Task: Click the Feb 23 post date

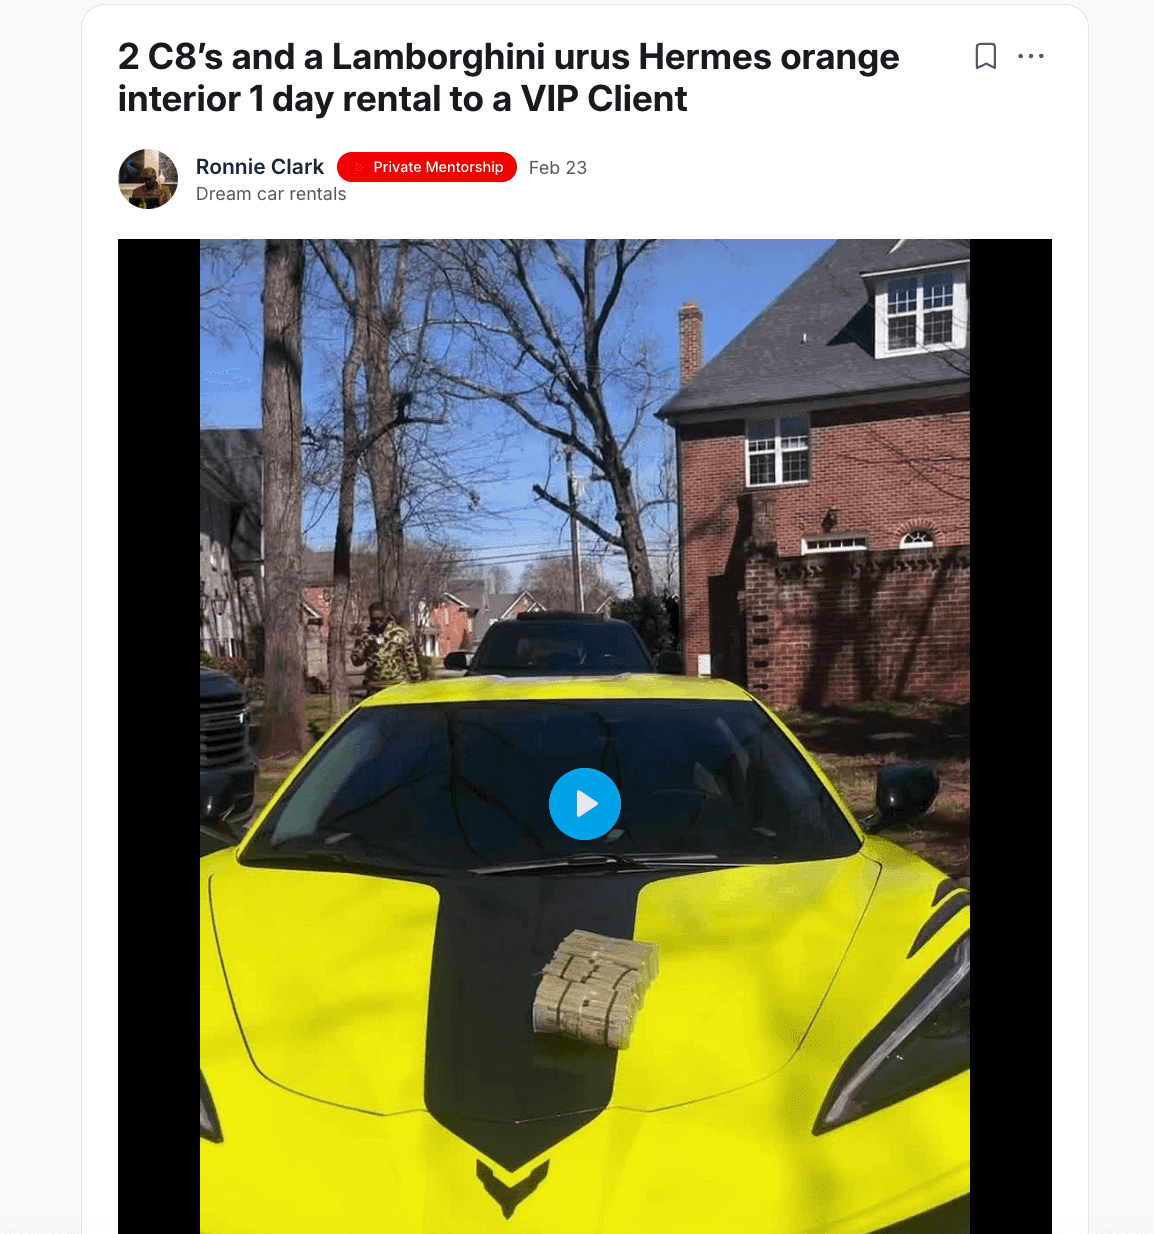Action: click(558, 168)
